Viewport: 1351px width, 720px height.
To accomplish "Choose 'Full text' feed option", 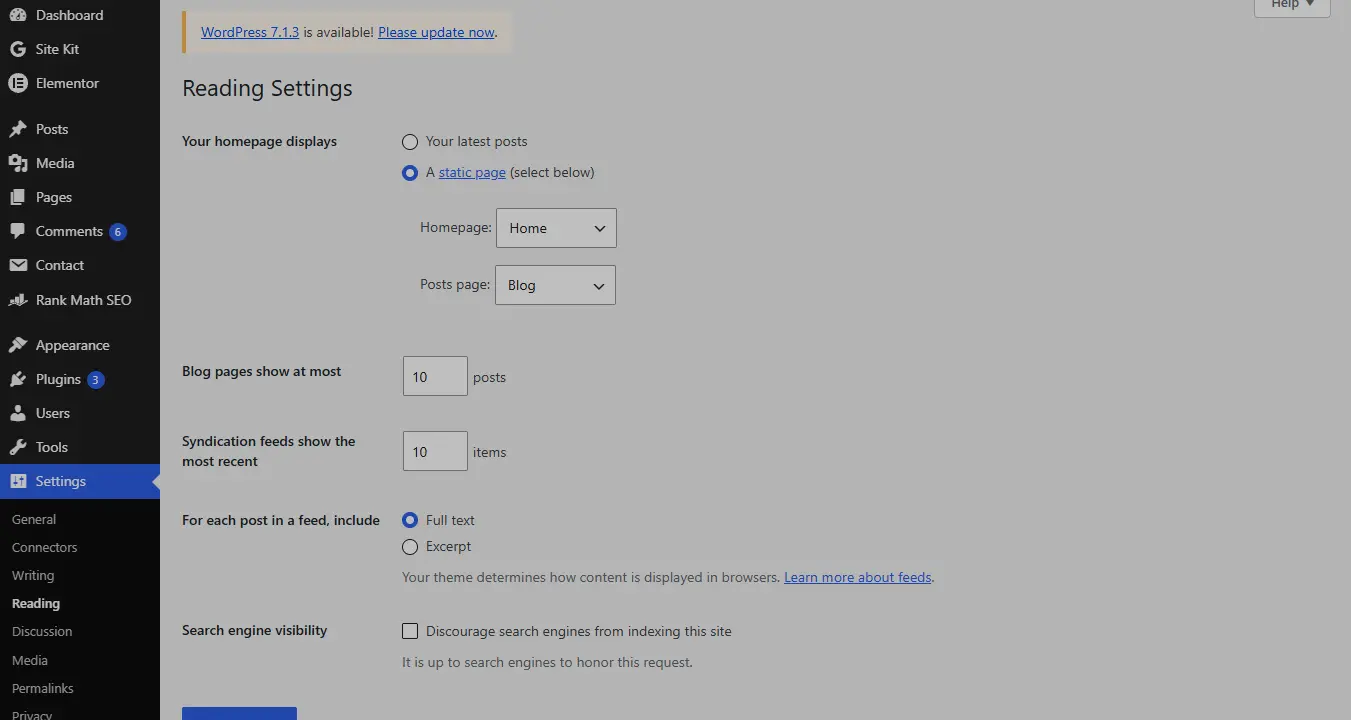I will tap(410, 520).
